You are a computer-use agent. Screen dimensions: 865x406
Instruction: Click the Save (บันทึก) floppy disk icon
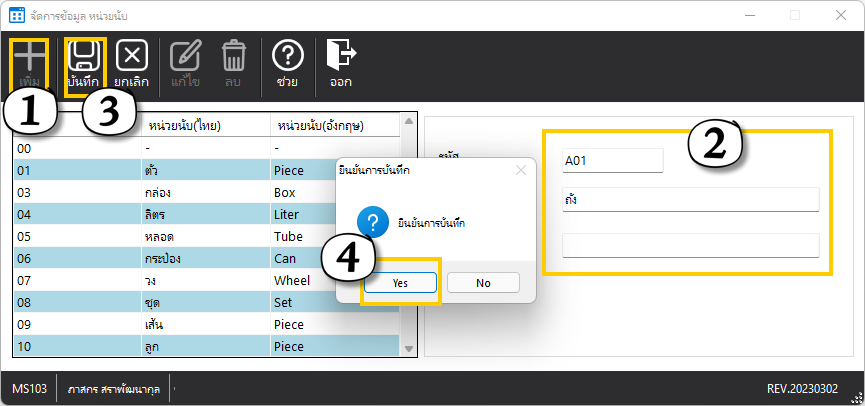[x=84, y=56]
